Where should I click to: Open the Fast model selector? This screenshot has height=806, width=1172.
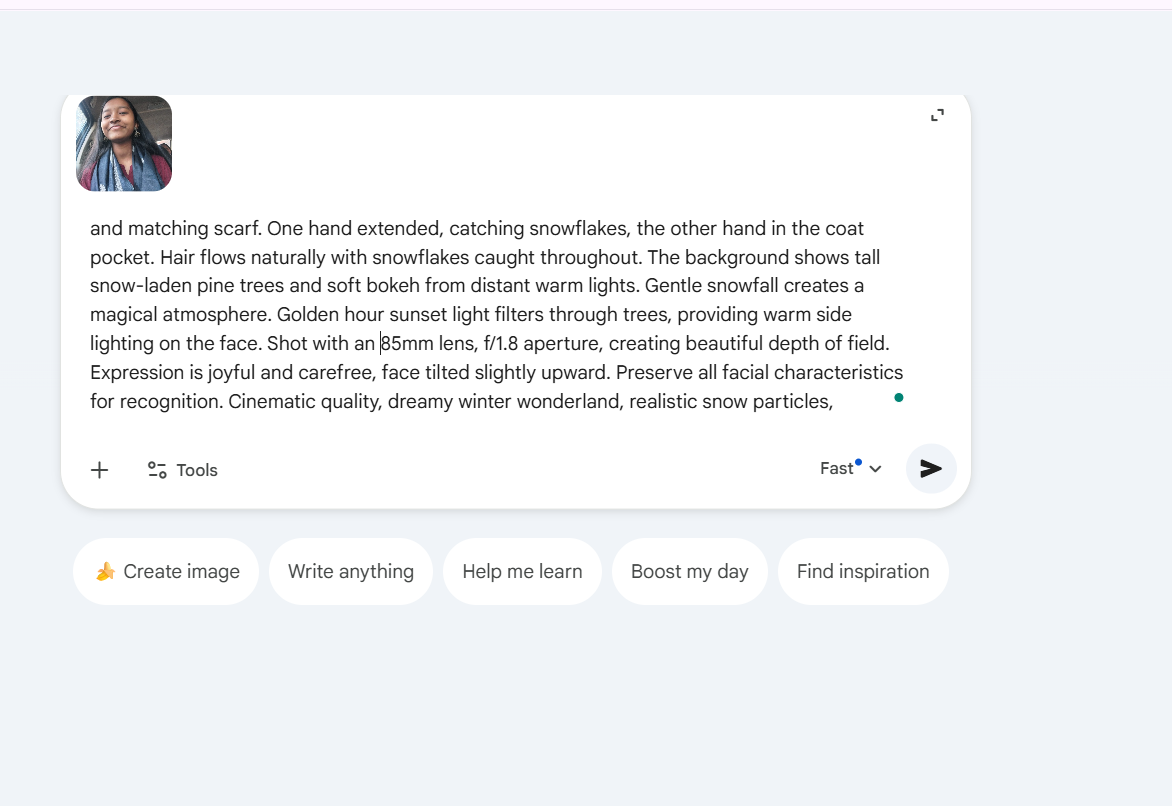click(837, 469)
